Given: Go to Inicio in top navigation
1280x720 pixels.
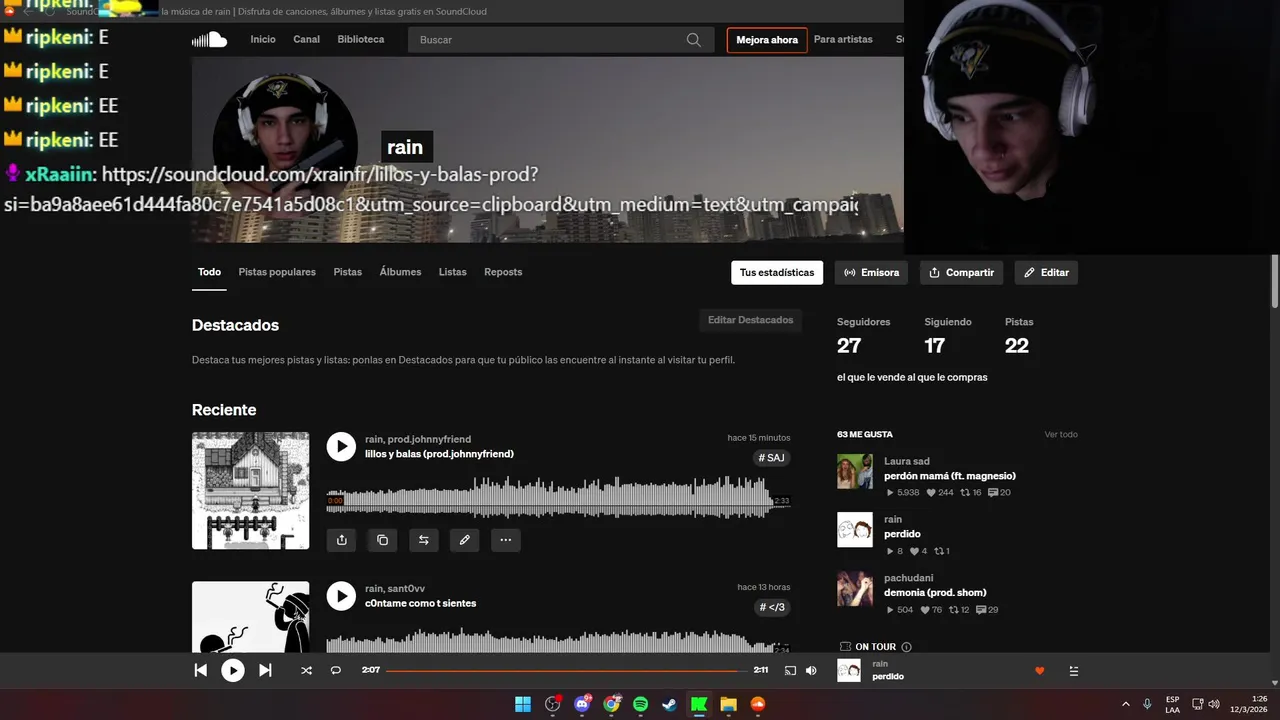Looking at the screenshot, I should (x=263, y=40).
